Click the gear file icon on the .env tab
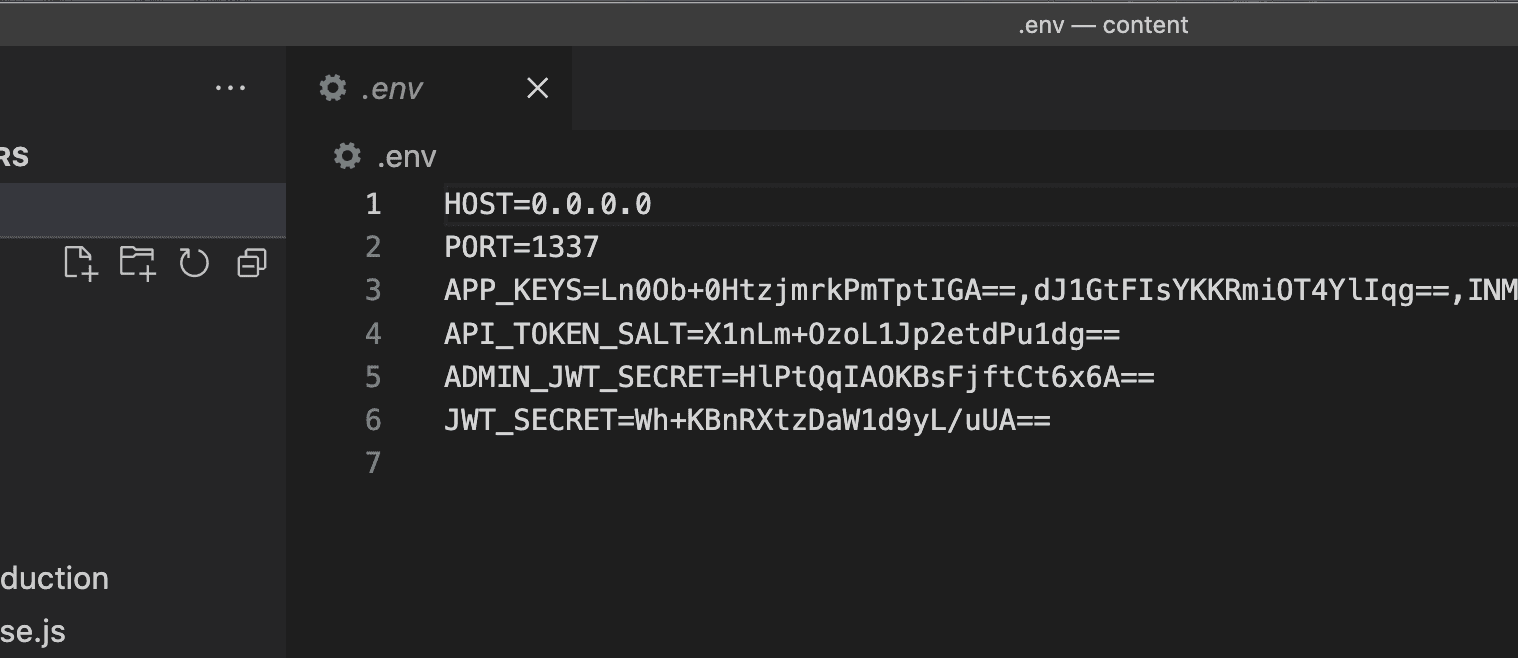This screenshot has width=1518, height=658. [x=331, y=88]
